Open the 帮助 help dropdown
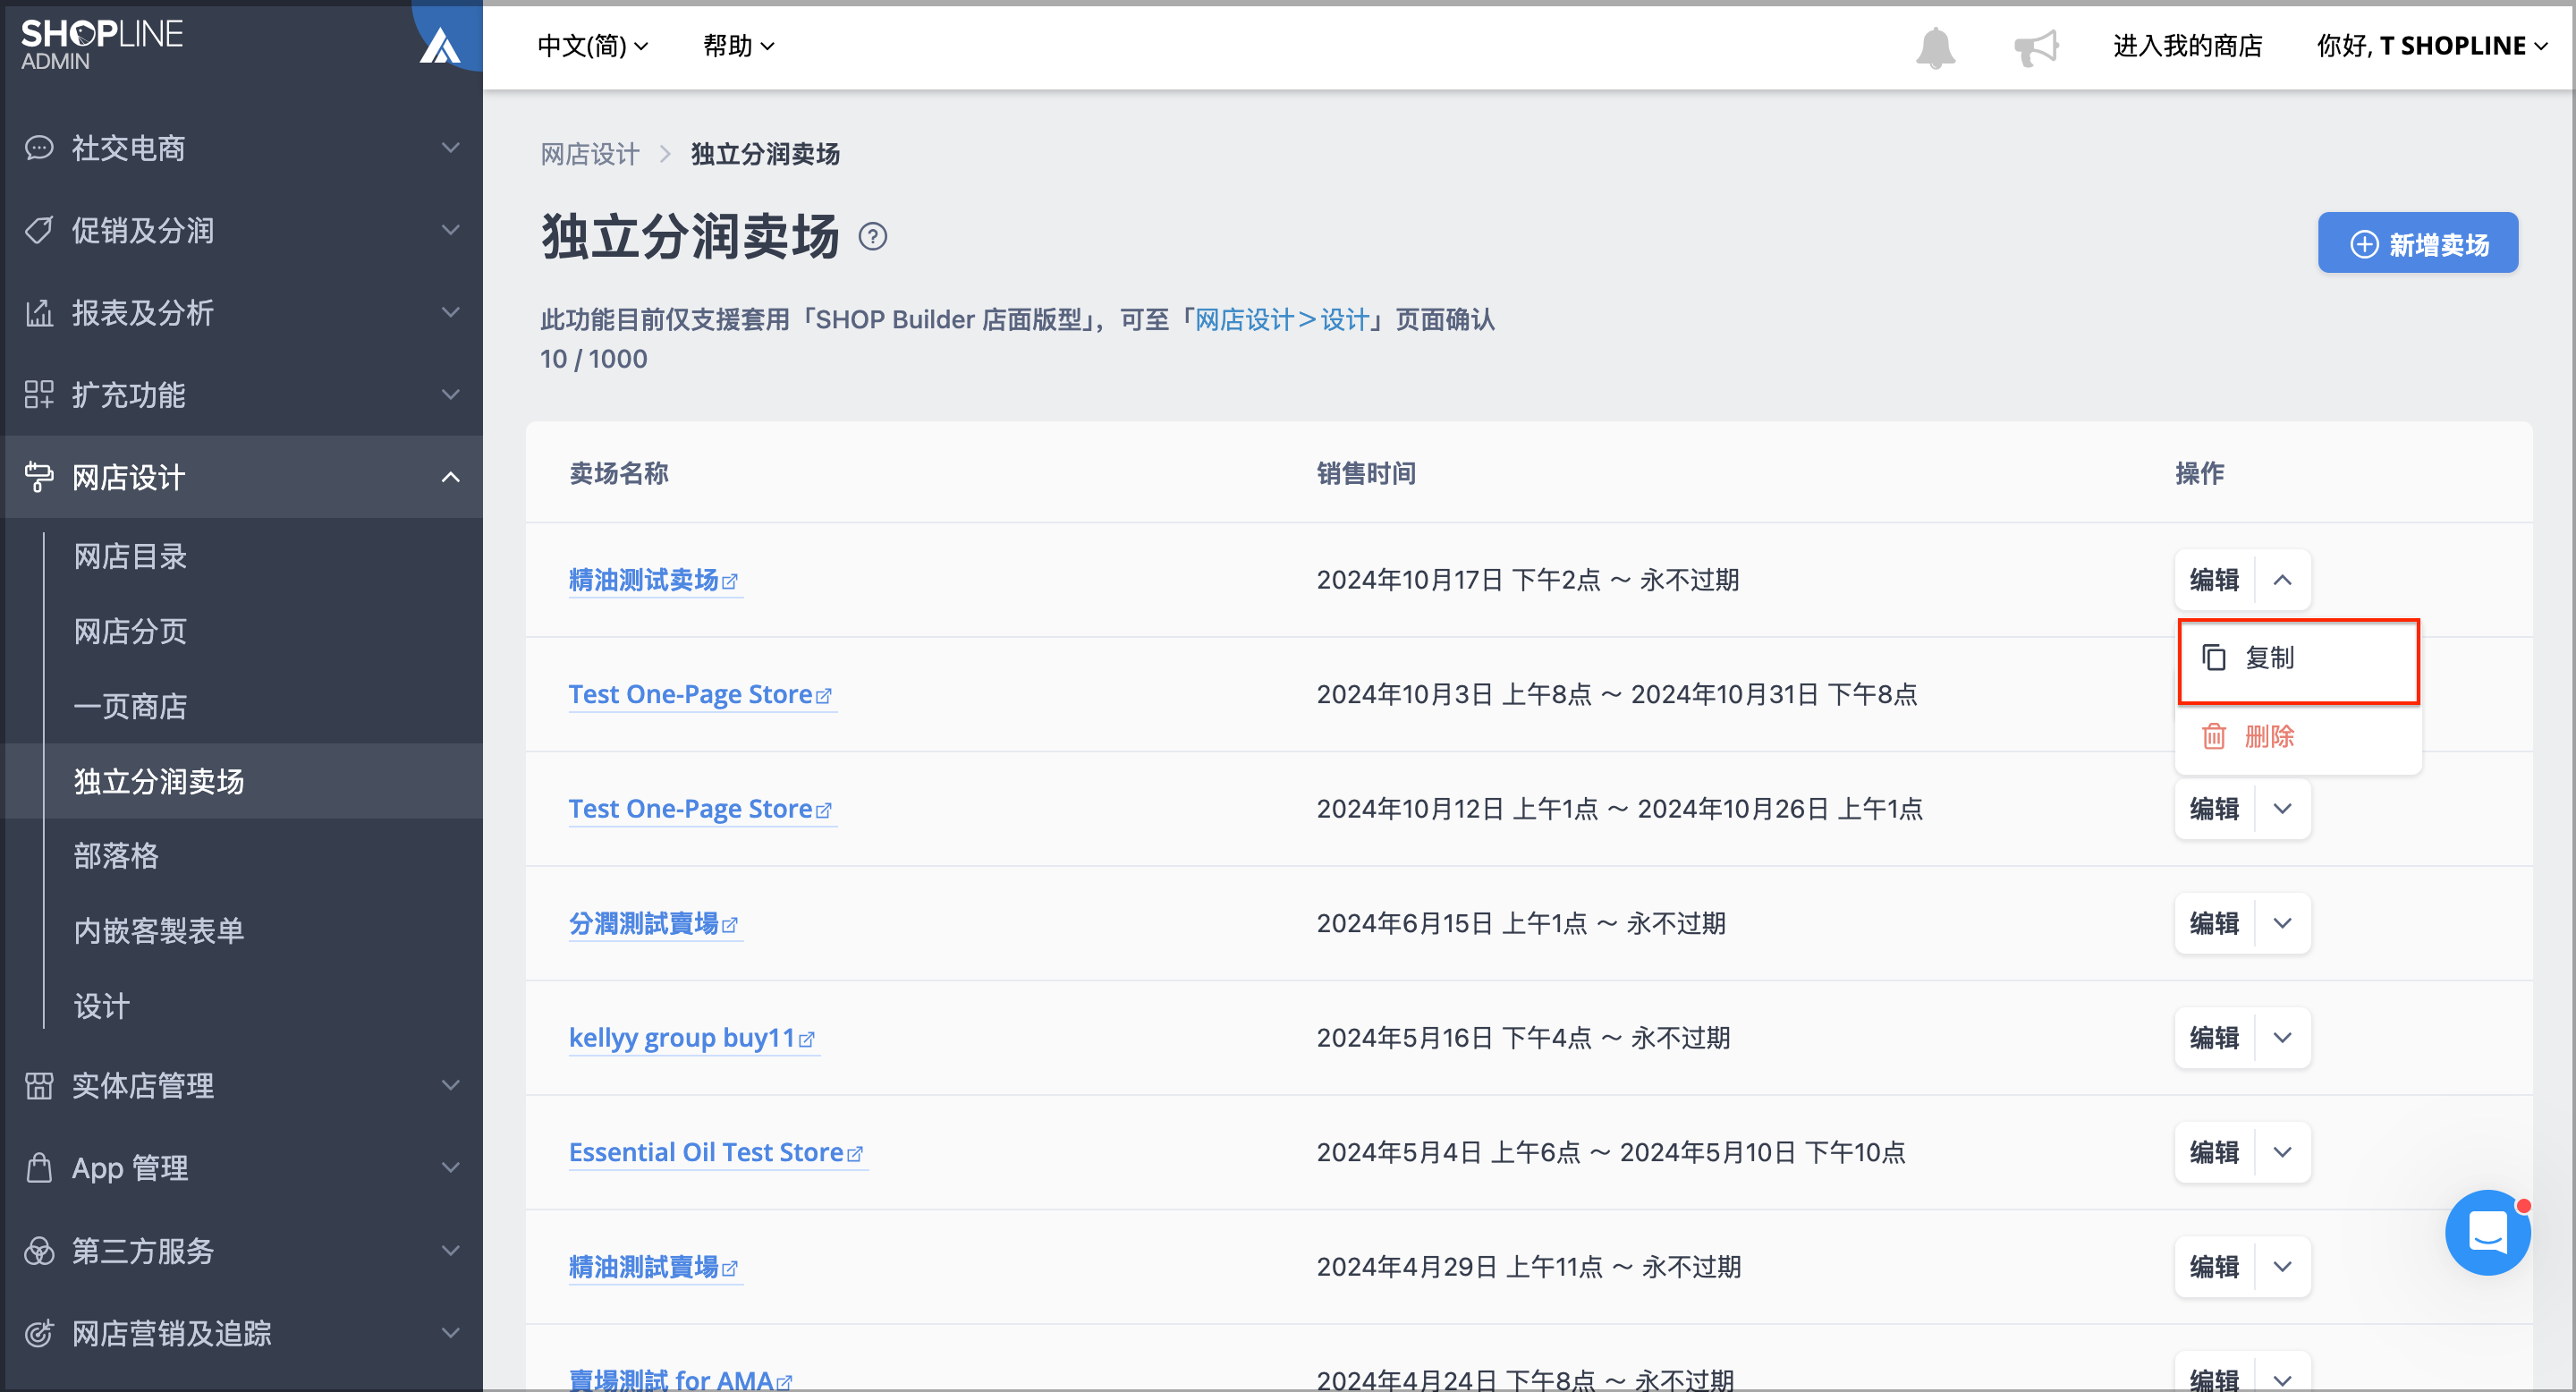 (x=738, y=46)
